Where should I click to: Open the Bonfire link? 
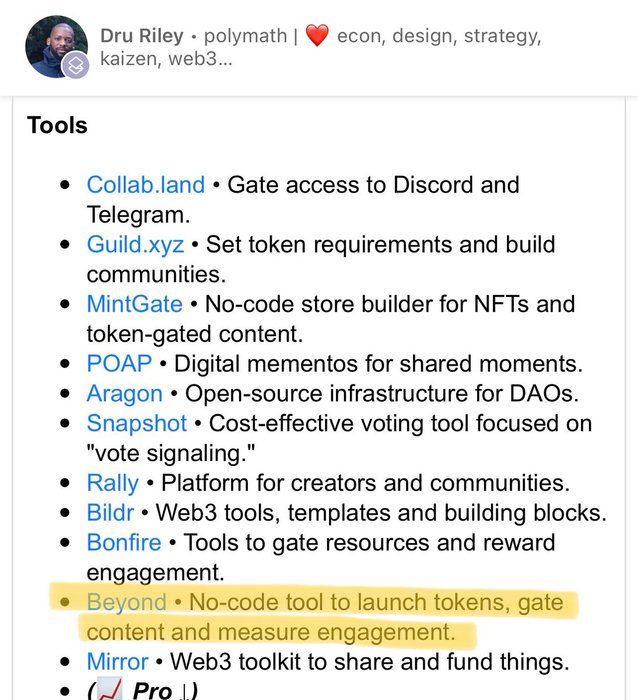(x=124, y=542)
